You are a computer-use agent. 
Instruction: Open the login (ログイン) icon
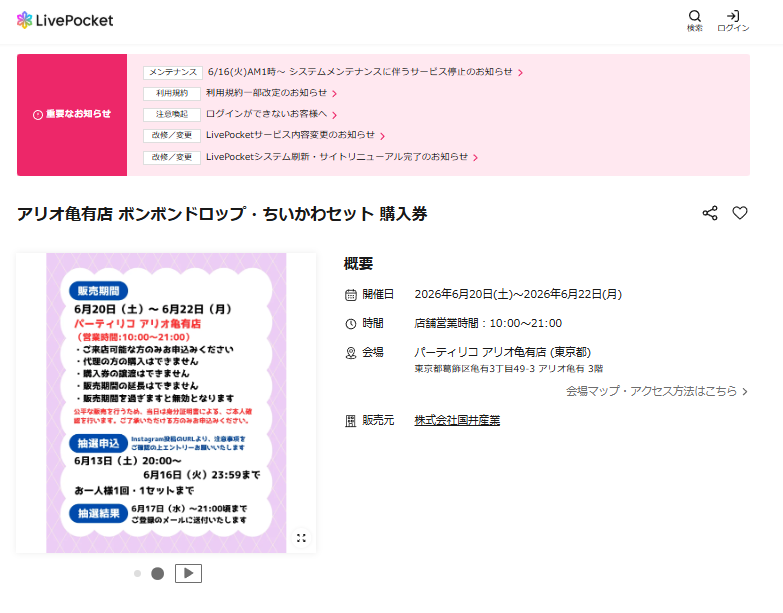tap(733, 21)
